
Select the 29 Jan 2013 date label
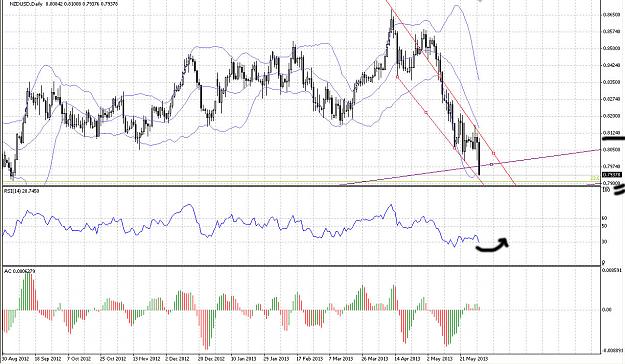pyautogui.click(x=277, y=359)
